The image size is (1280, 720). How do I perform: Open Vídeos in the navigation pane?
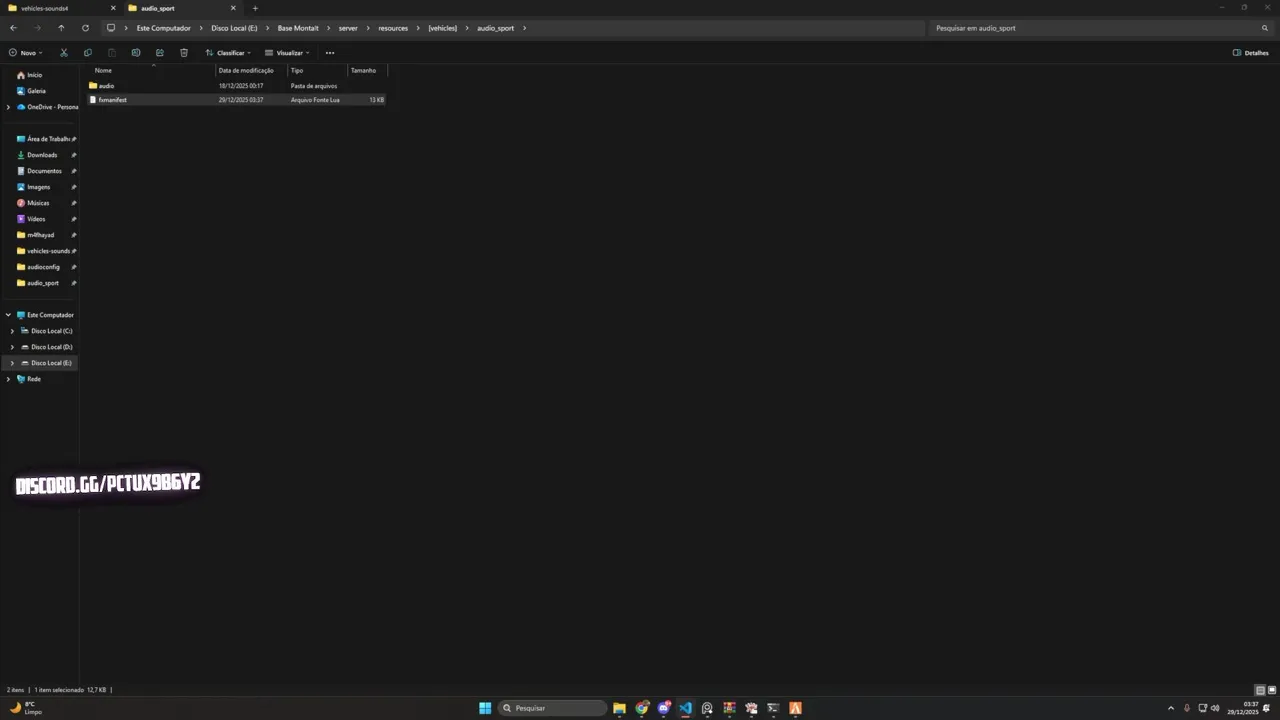click(36, 219)
